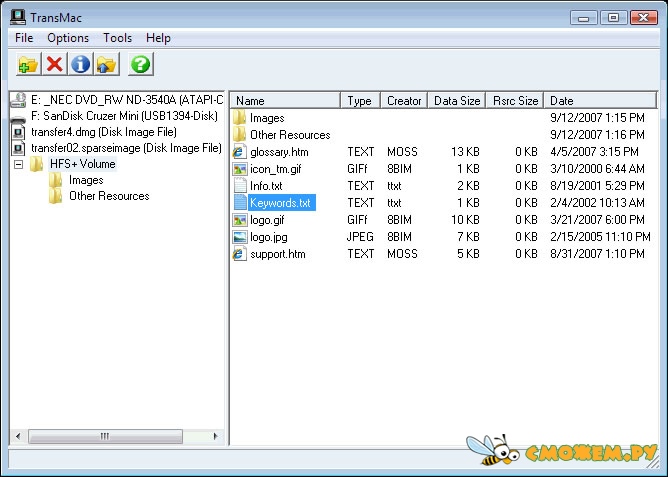Image resolution: width=668 pixels, height=477 pixels.
Task: Click horizontal scrollbar thumb in tree pane
Action: 105,436
